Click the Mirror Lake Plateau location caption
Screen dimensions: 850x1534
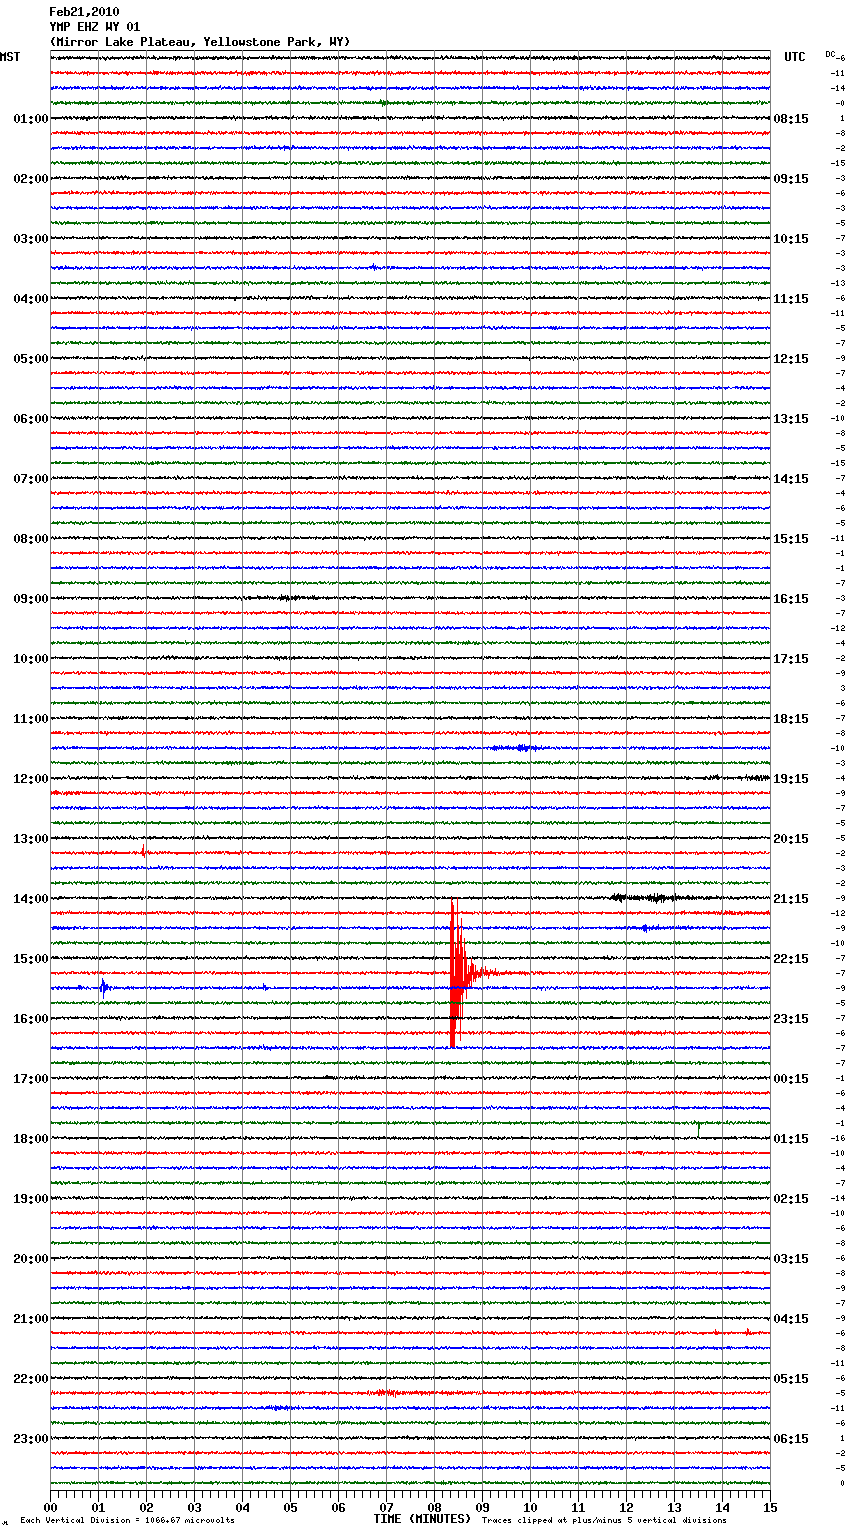click(x=200, y=42)
